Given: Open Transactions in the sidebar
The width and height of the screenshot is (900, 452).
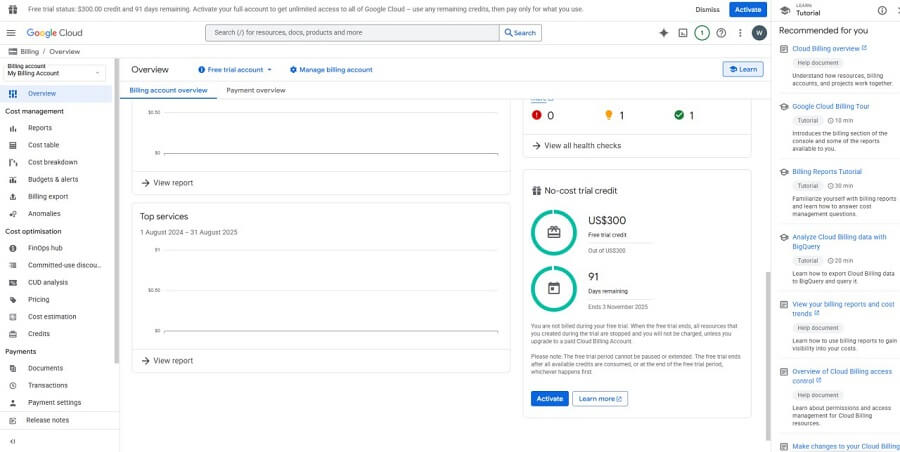Looking at the screenshot, I should click(x=48, y=385).
